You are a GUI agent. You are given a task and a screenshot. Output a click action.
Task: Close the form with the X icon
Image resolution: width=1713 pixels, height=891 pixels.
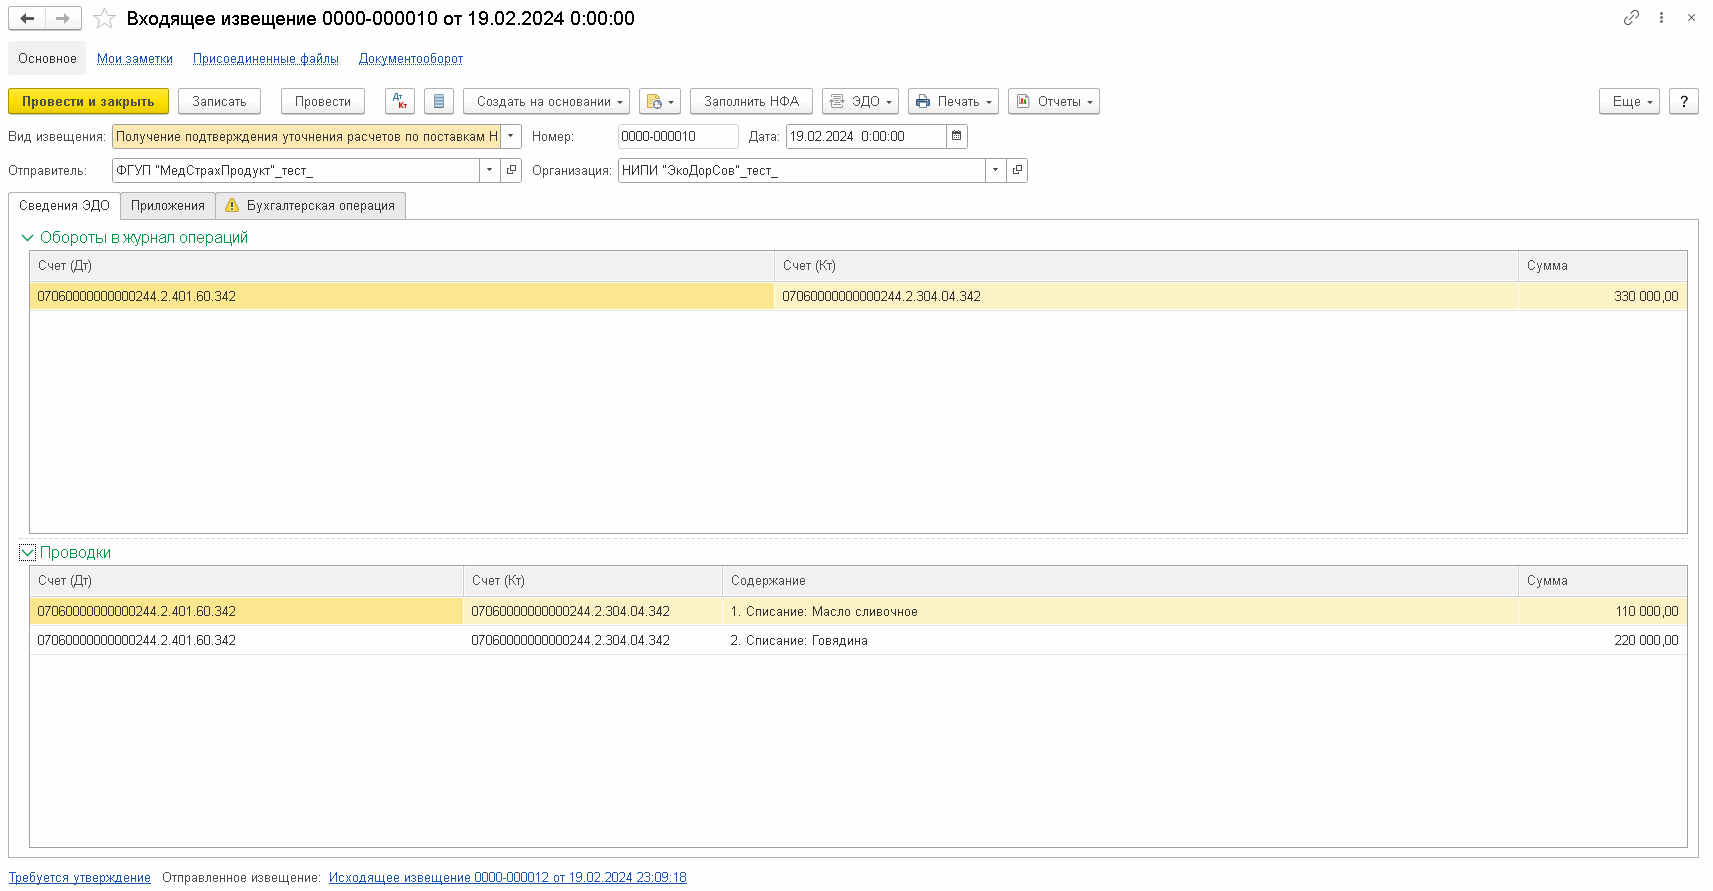[x=1691, y=17]
